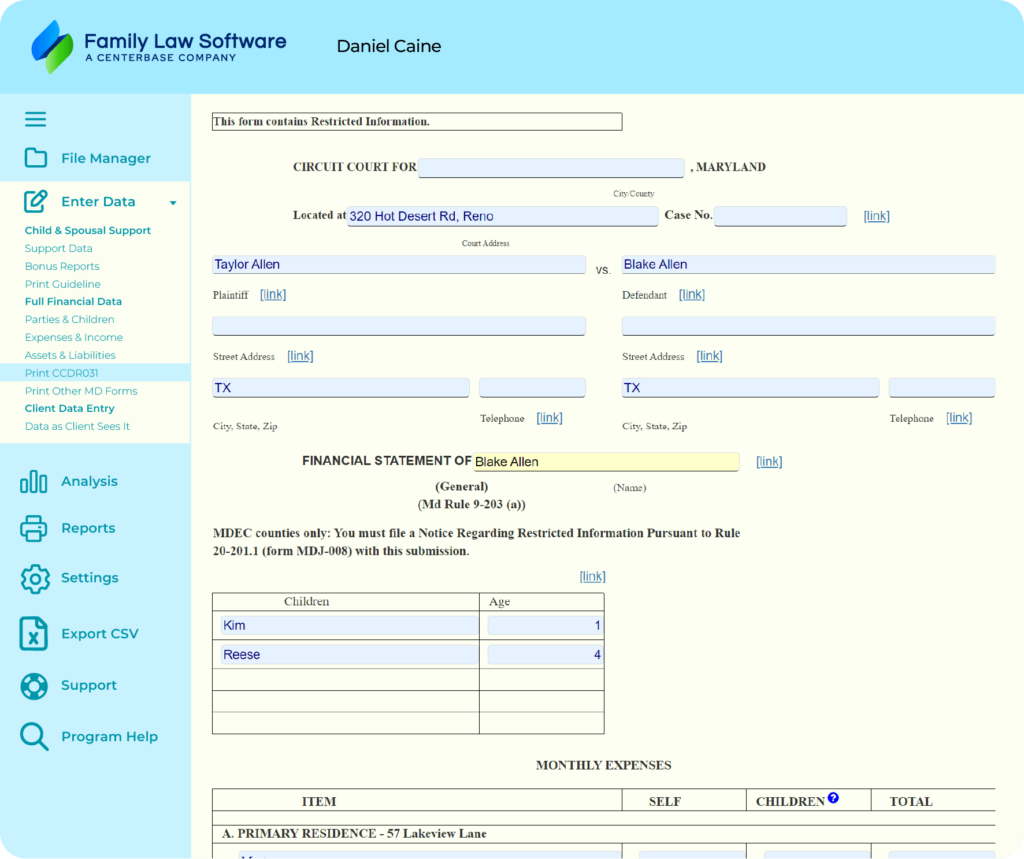Go to Assets & Liabilities page
1024x859 pixels.
tap(70, 355)
